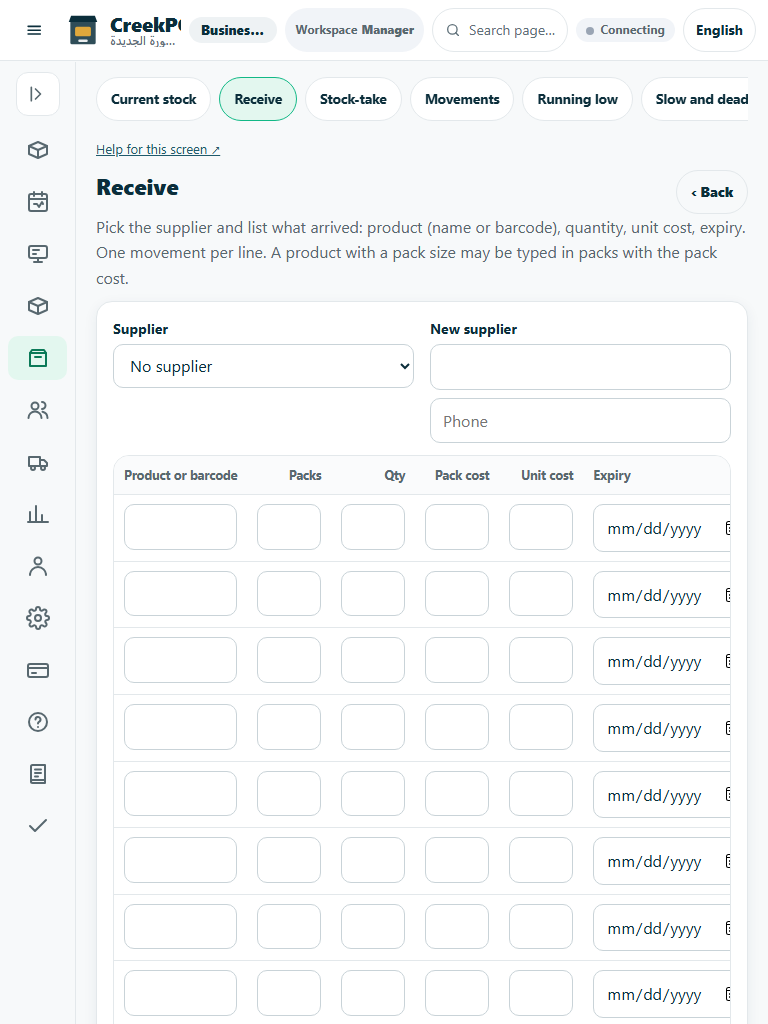Open the delivery truck sidebar icon
The height and width of the screenshot is (1024, 768).
[x=38, y=462]
